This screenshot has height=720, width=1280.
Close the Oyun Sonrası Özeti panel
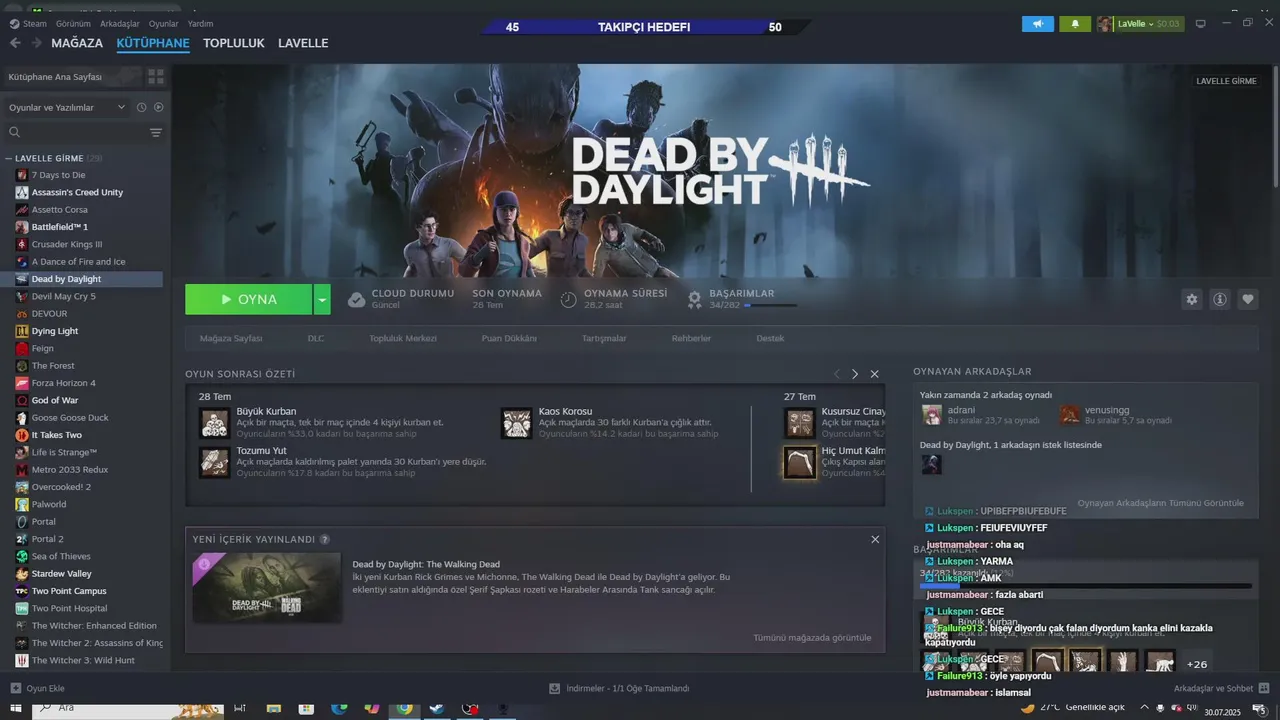tap(874, 374)
